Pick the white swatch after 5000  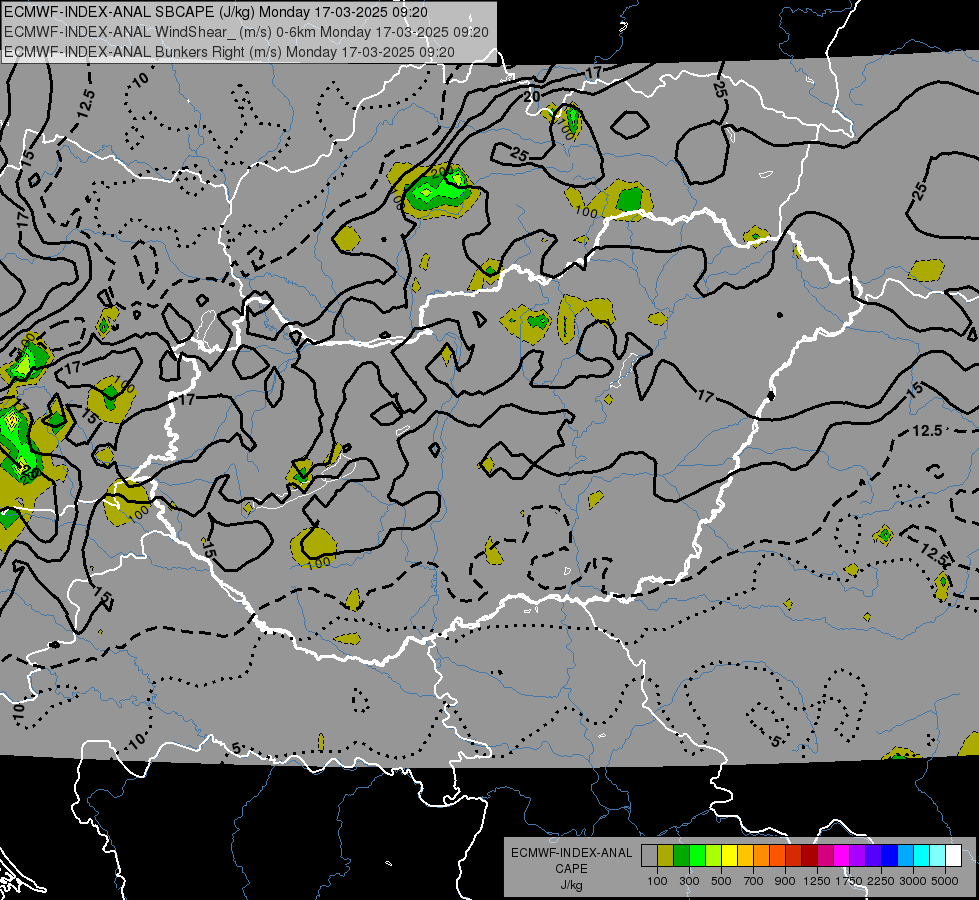953,855
